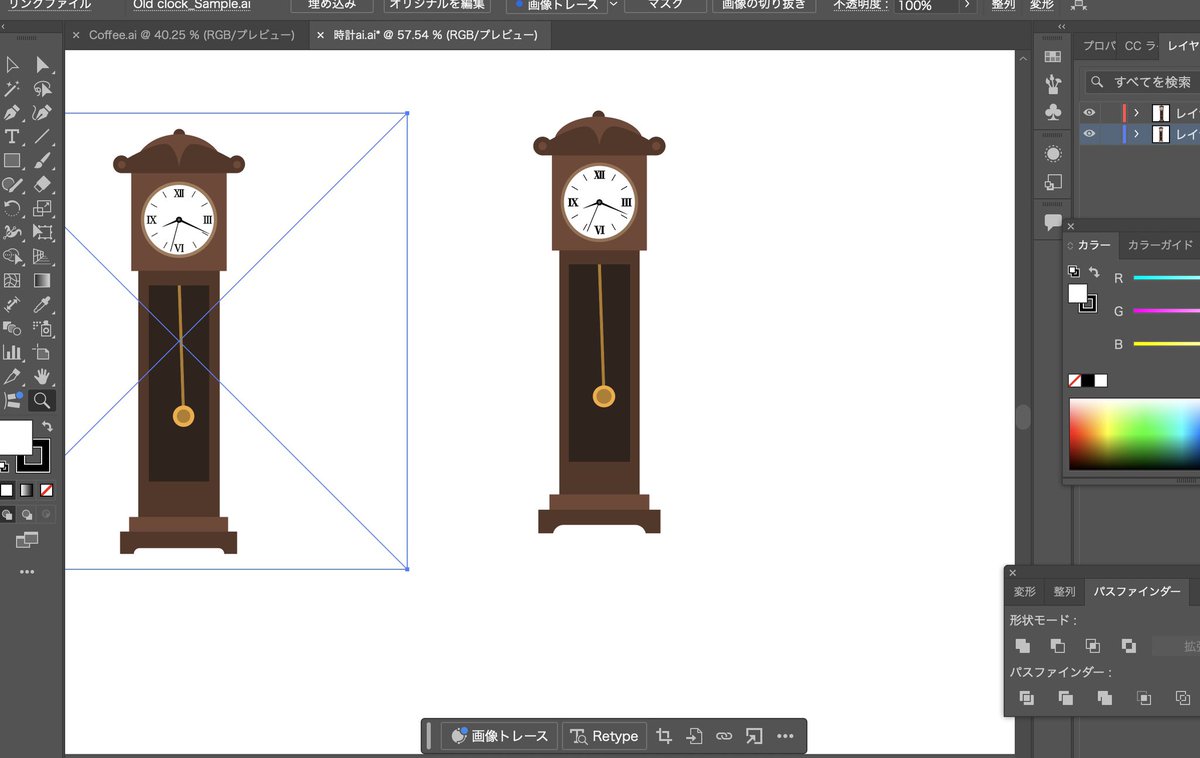Select the Line Segment tool
The width and height of the screenshot is (1200, 758).
tap(42, 137)
